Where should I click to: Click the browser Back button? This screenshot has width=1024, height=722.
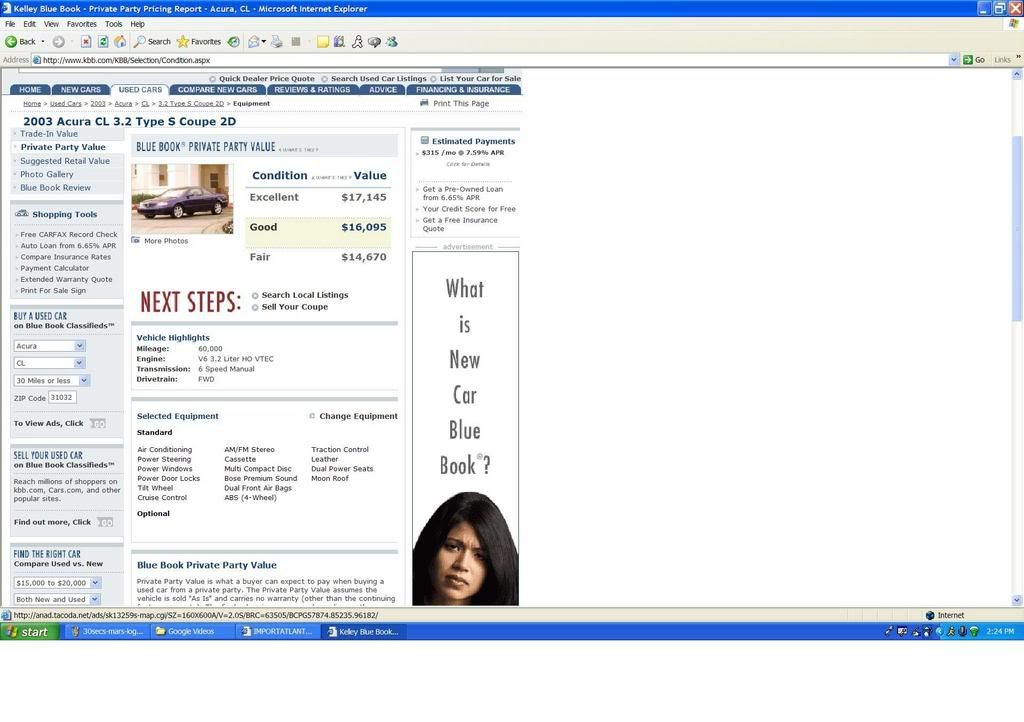pyautogui.click(x=20, y=42)
